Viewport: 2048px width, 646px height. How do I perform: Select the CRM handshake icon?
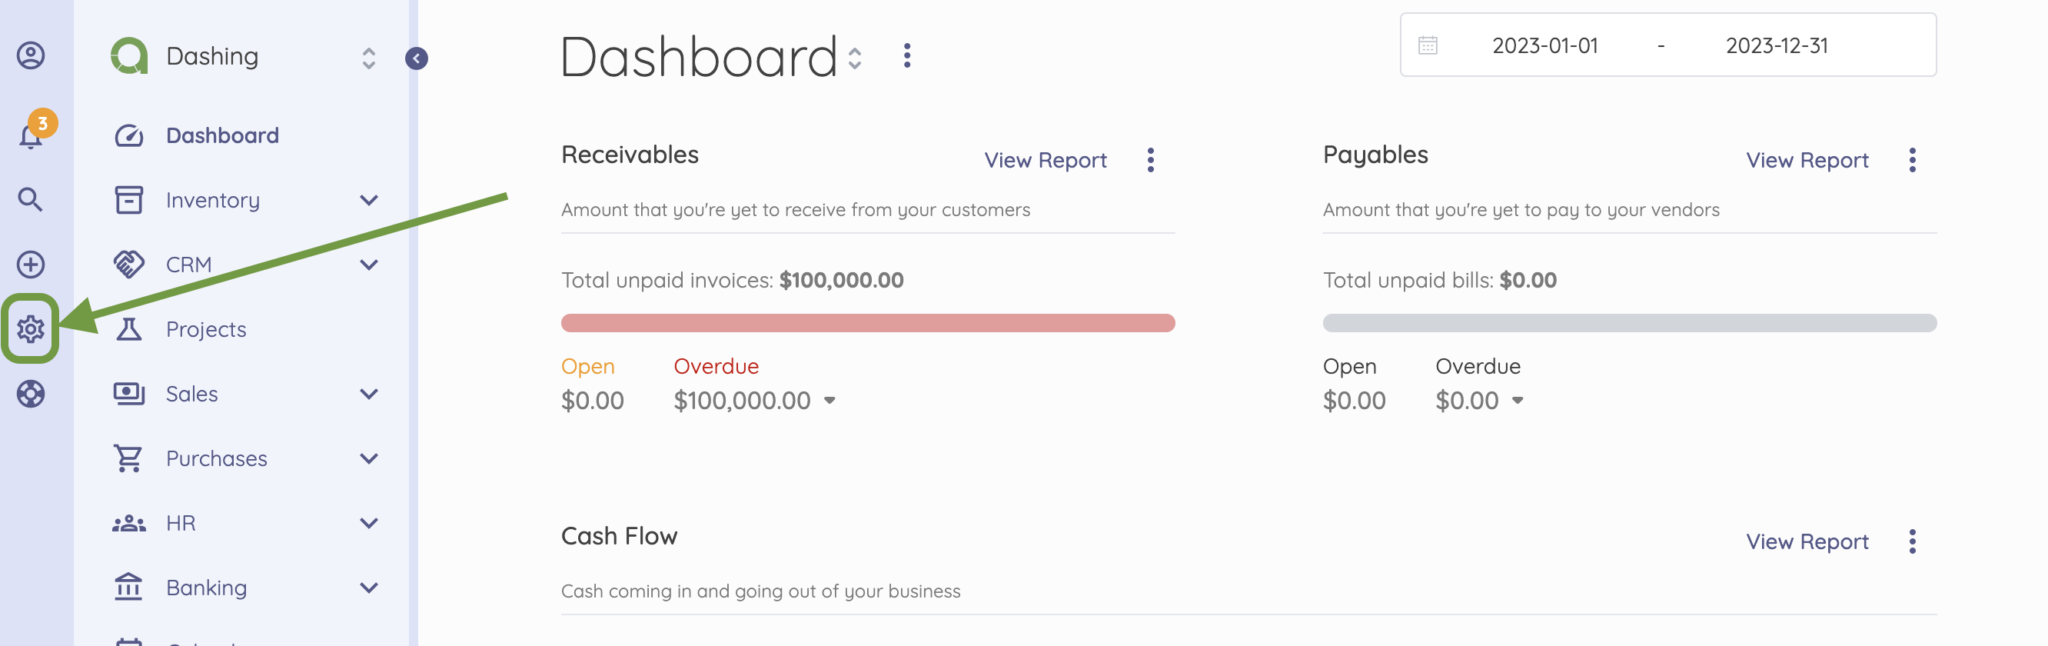tap(128, 264)
